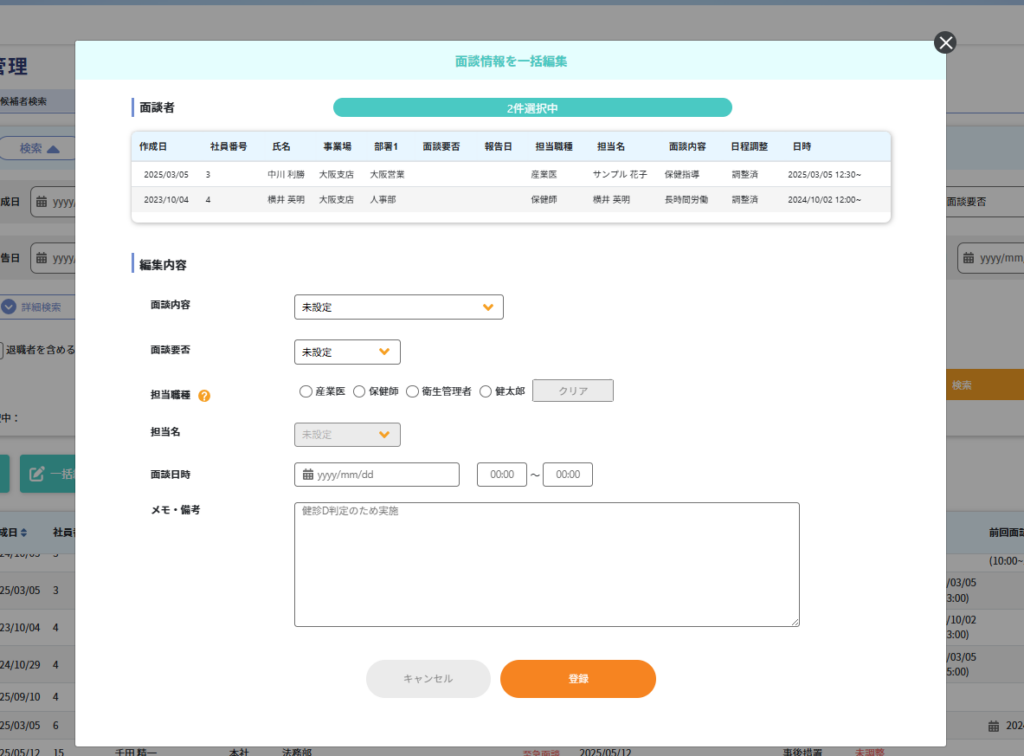The height and width of the screenshot is (756, 1024).
Task: Choose the 衛生管理者 radio option
Action: point(413,392)
